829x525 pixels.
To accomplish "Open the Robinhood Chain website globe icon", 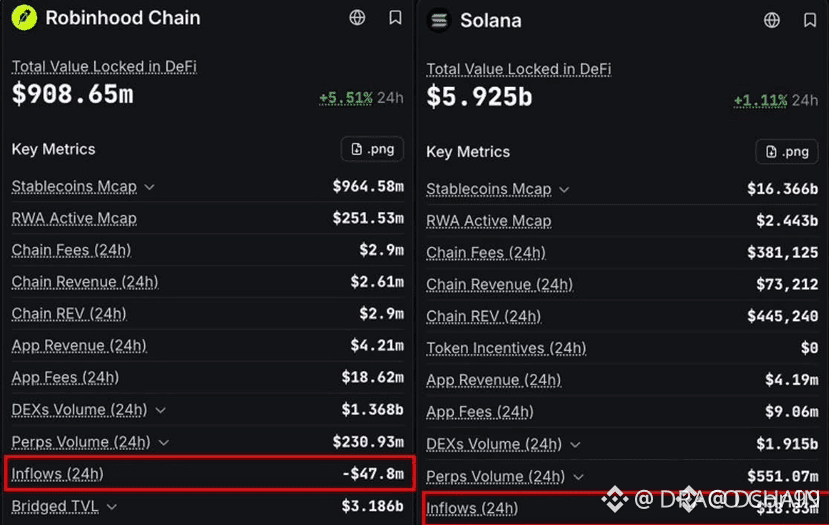I will 357,17.
